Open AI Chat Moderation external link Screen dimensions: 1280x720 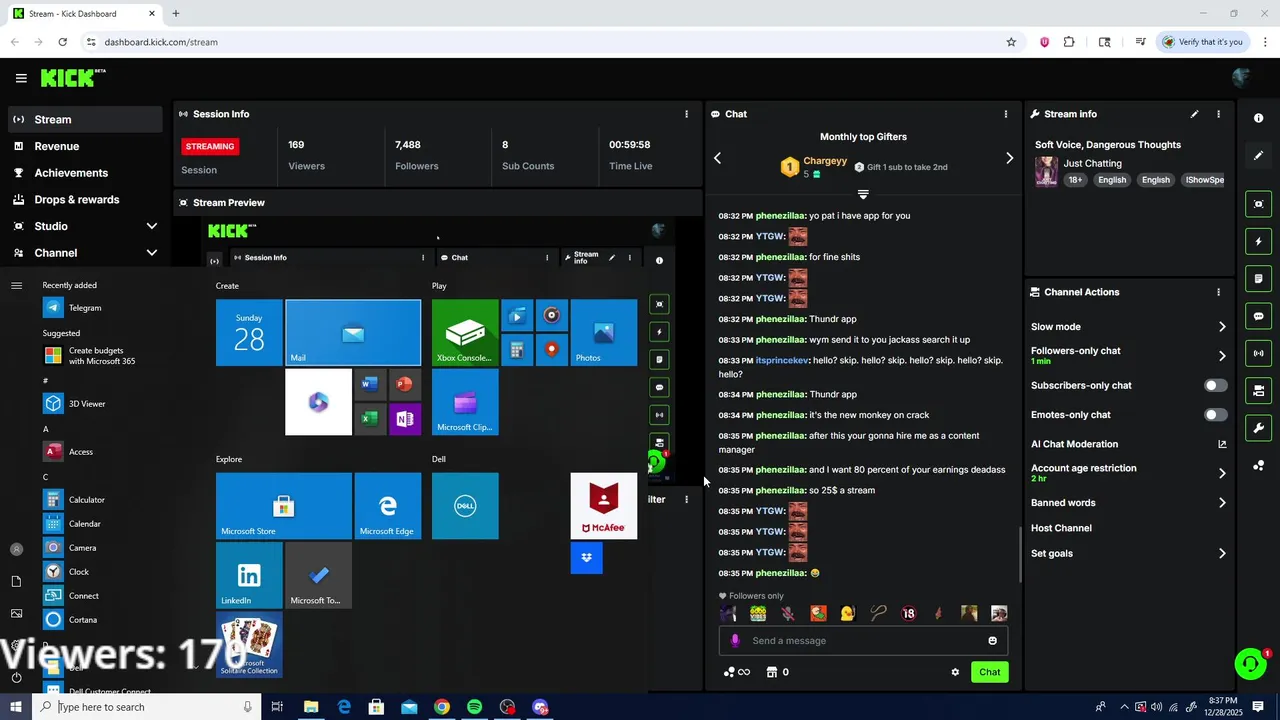(x=1222, y=444)
